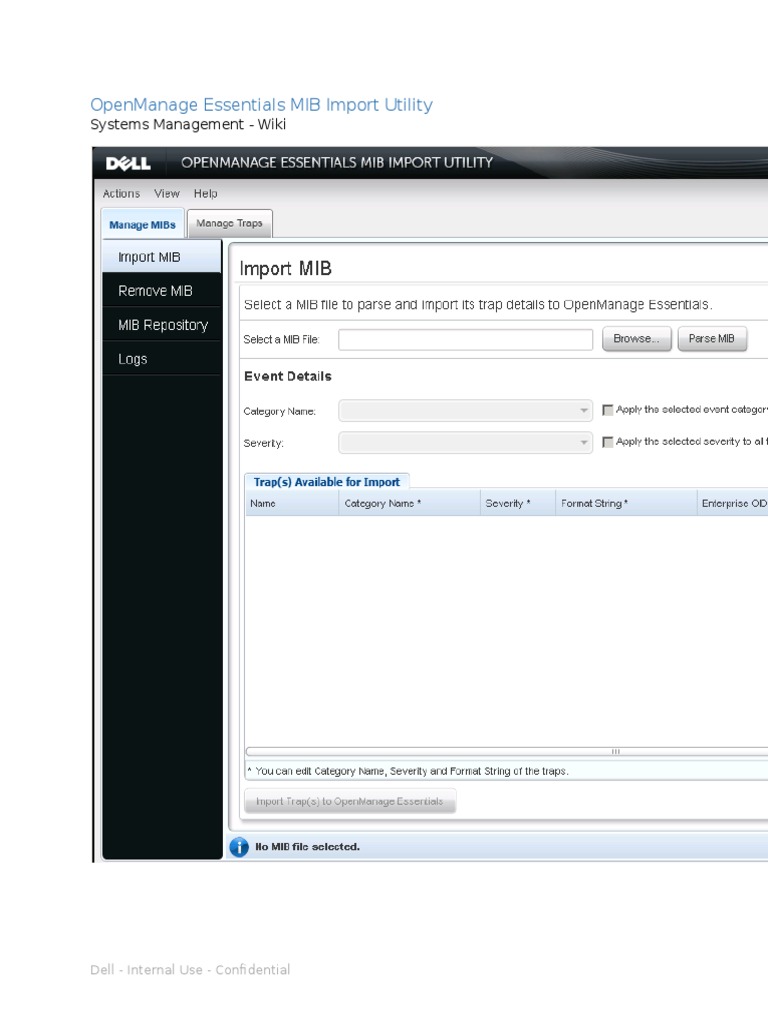Viewport: 768px width, 1024px height.
Task: Sort by Category Name column header
Action: pyautogui.click(x=409, y=504)
